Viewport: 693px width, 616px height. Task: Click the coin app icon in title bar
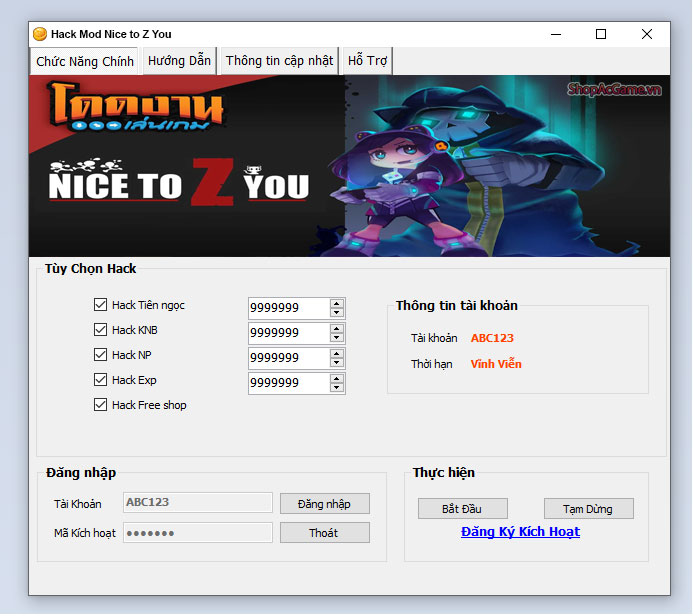[40, 34]
